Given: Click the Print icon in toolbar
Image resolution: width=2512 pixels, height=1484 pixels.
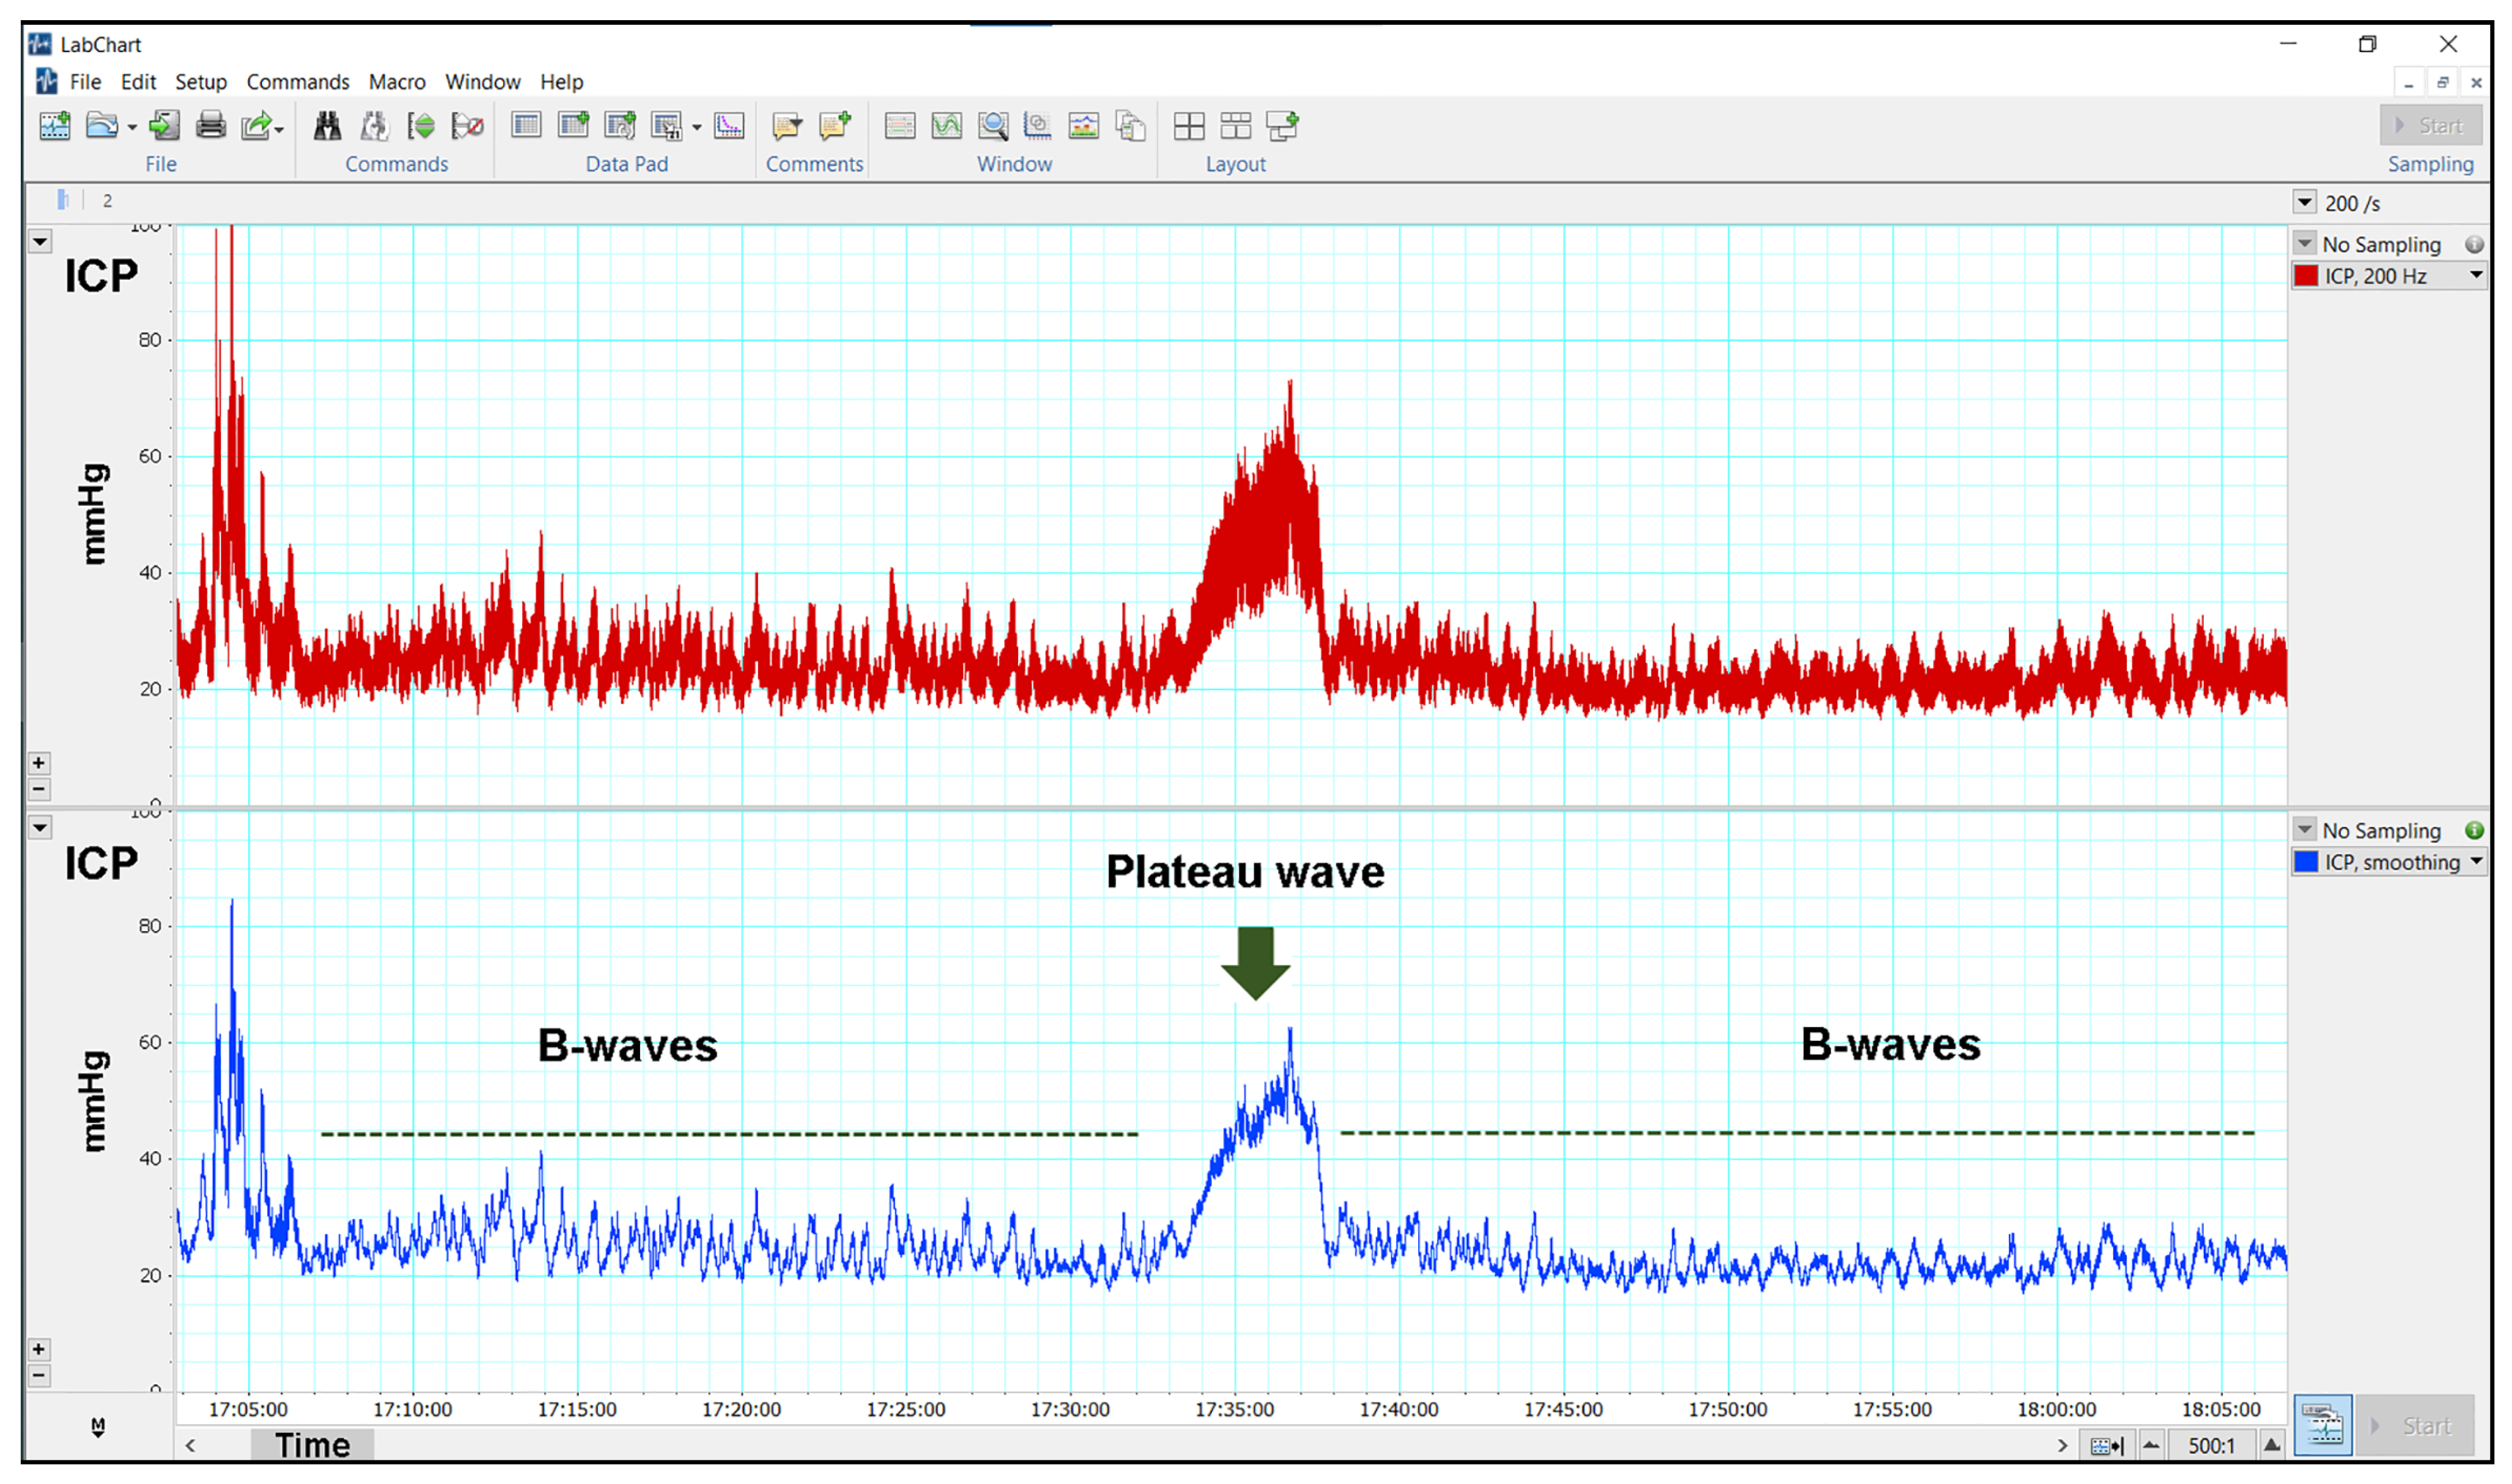Looking at the screenshot, I should pos(210,126).
